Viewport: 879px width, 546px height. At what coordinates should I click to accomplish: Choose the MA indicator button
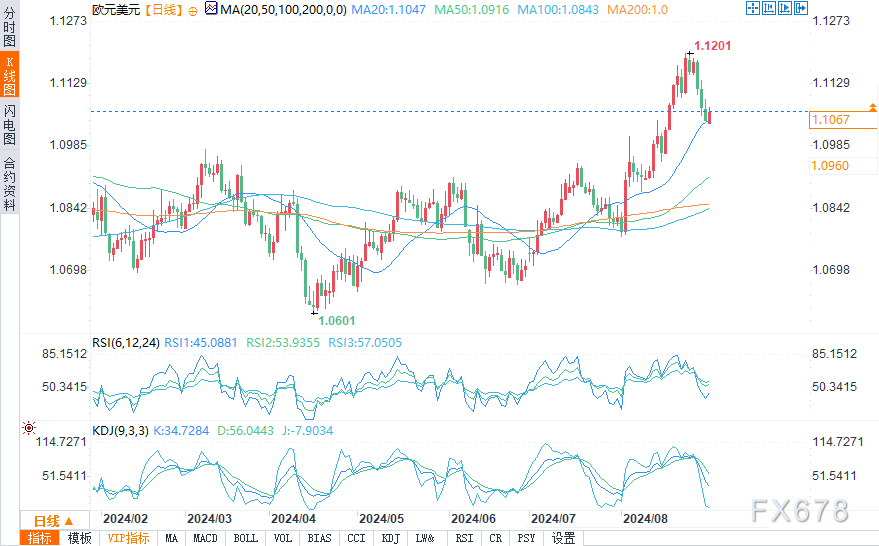tap(172, 538)
